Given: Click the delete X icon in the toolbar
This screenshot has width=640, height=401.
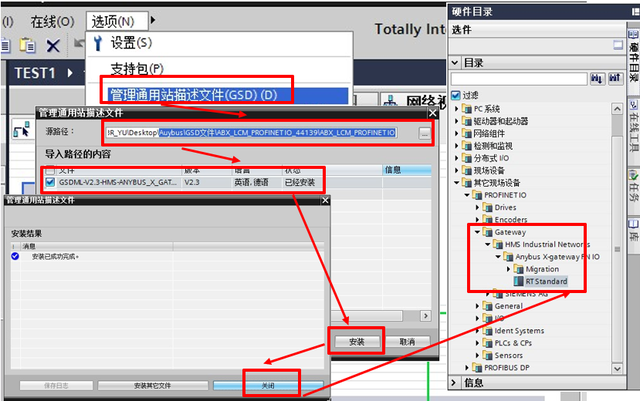Looking at the screenshot, I should [x=53, y=45].
